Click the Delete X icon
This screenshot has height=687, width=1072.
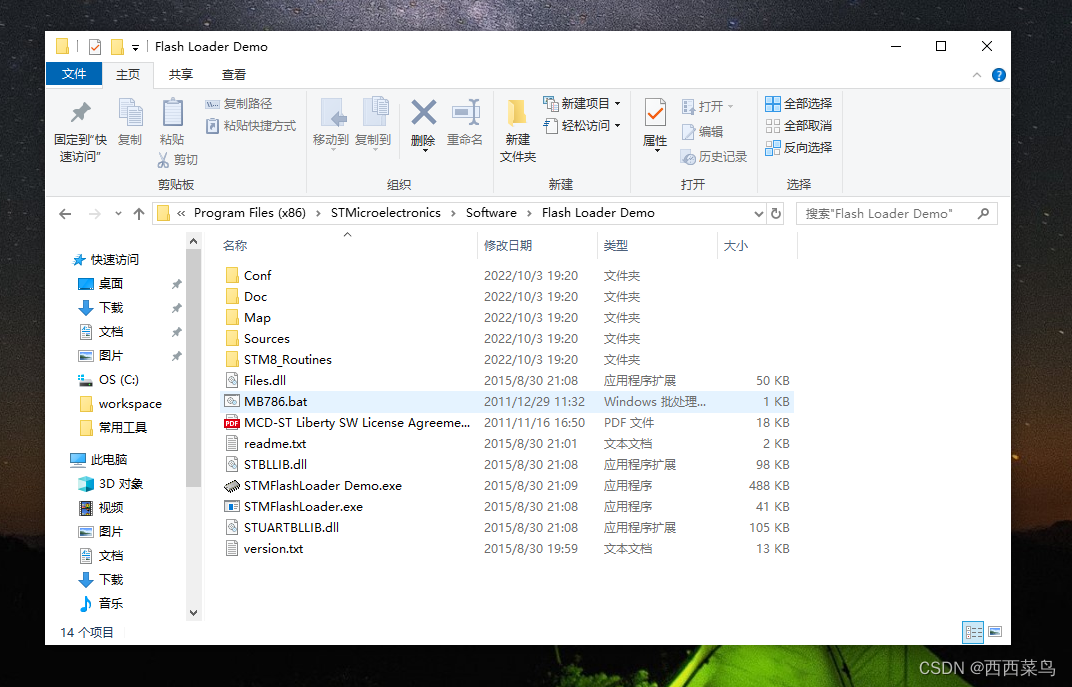point(423,113)
